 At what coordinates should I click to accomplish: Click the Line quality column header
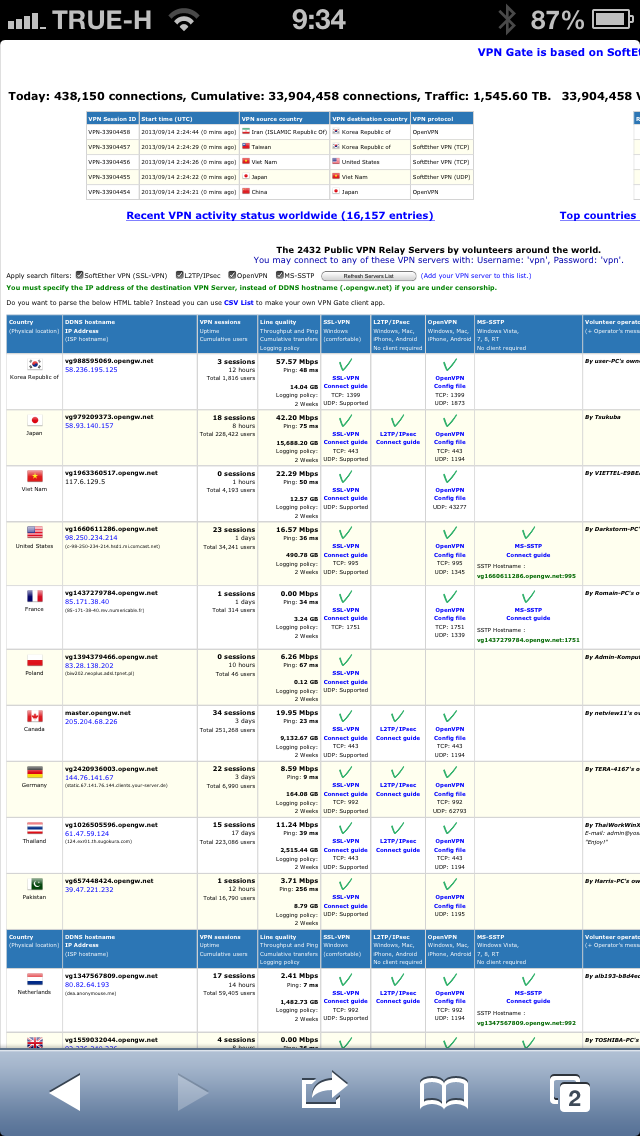point(288,333)
